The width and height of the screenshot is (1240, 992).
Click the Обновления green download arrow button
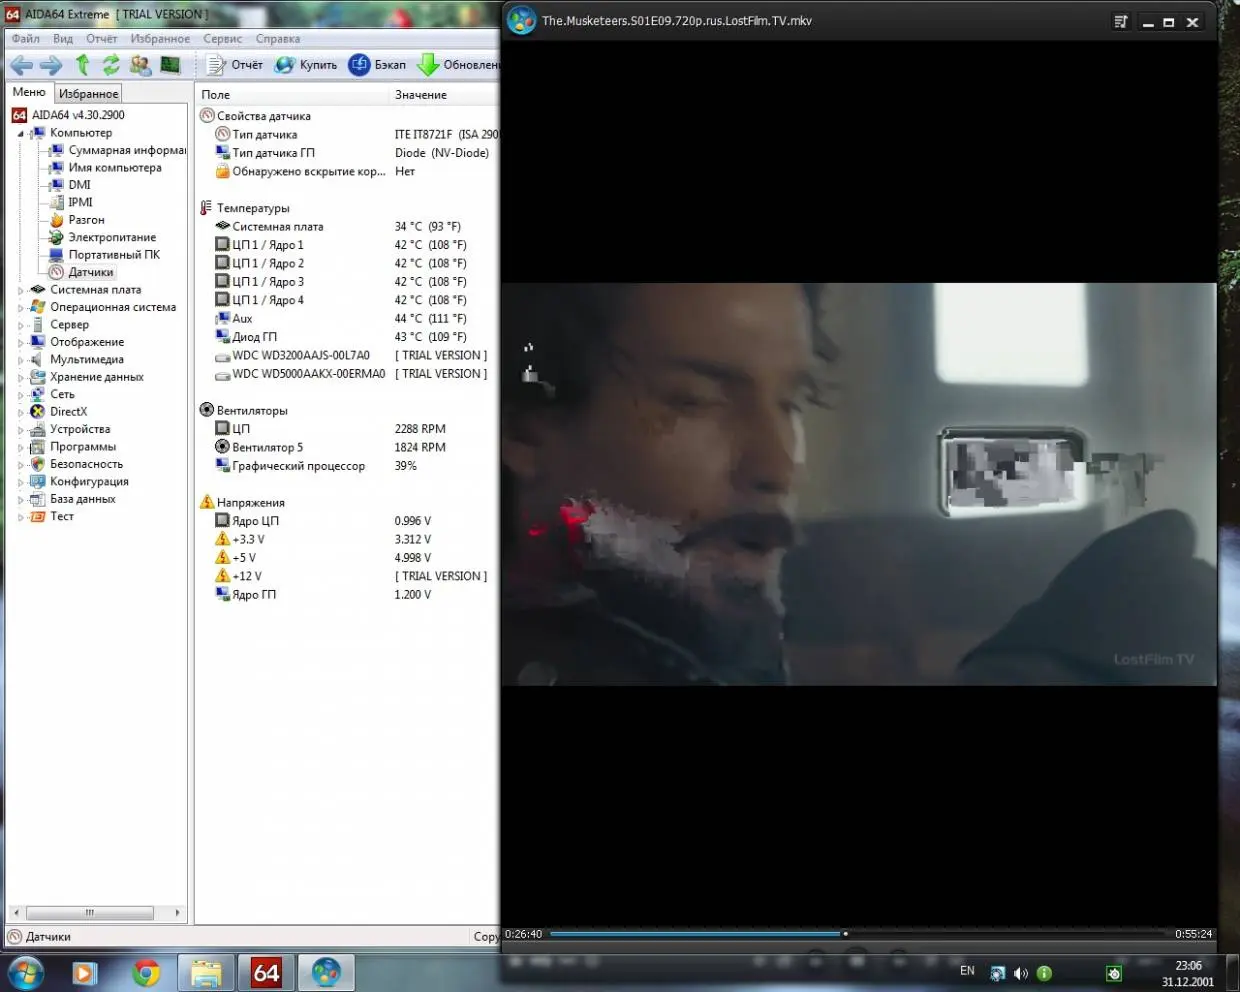click(x=458, y=65)
